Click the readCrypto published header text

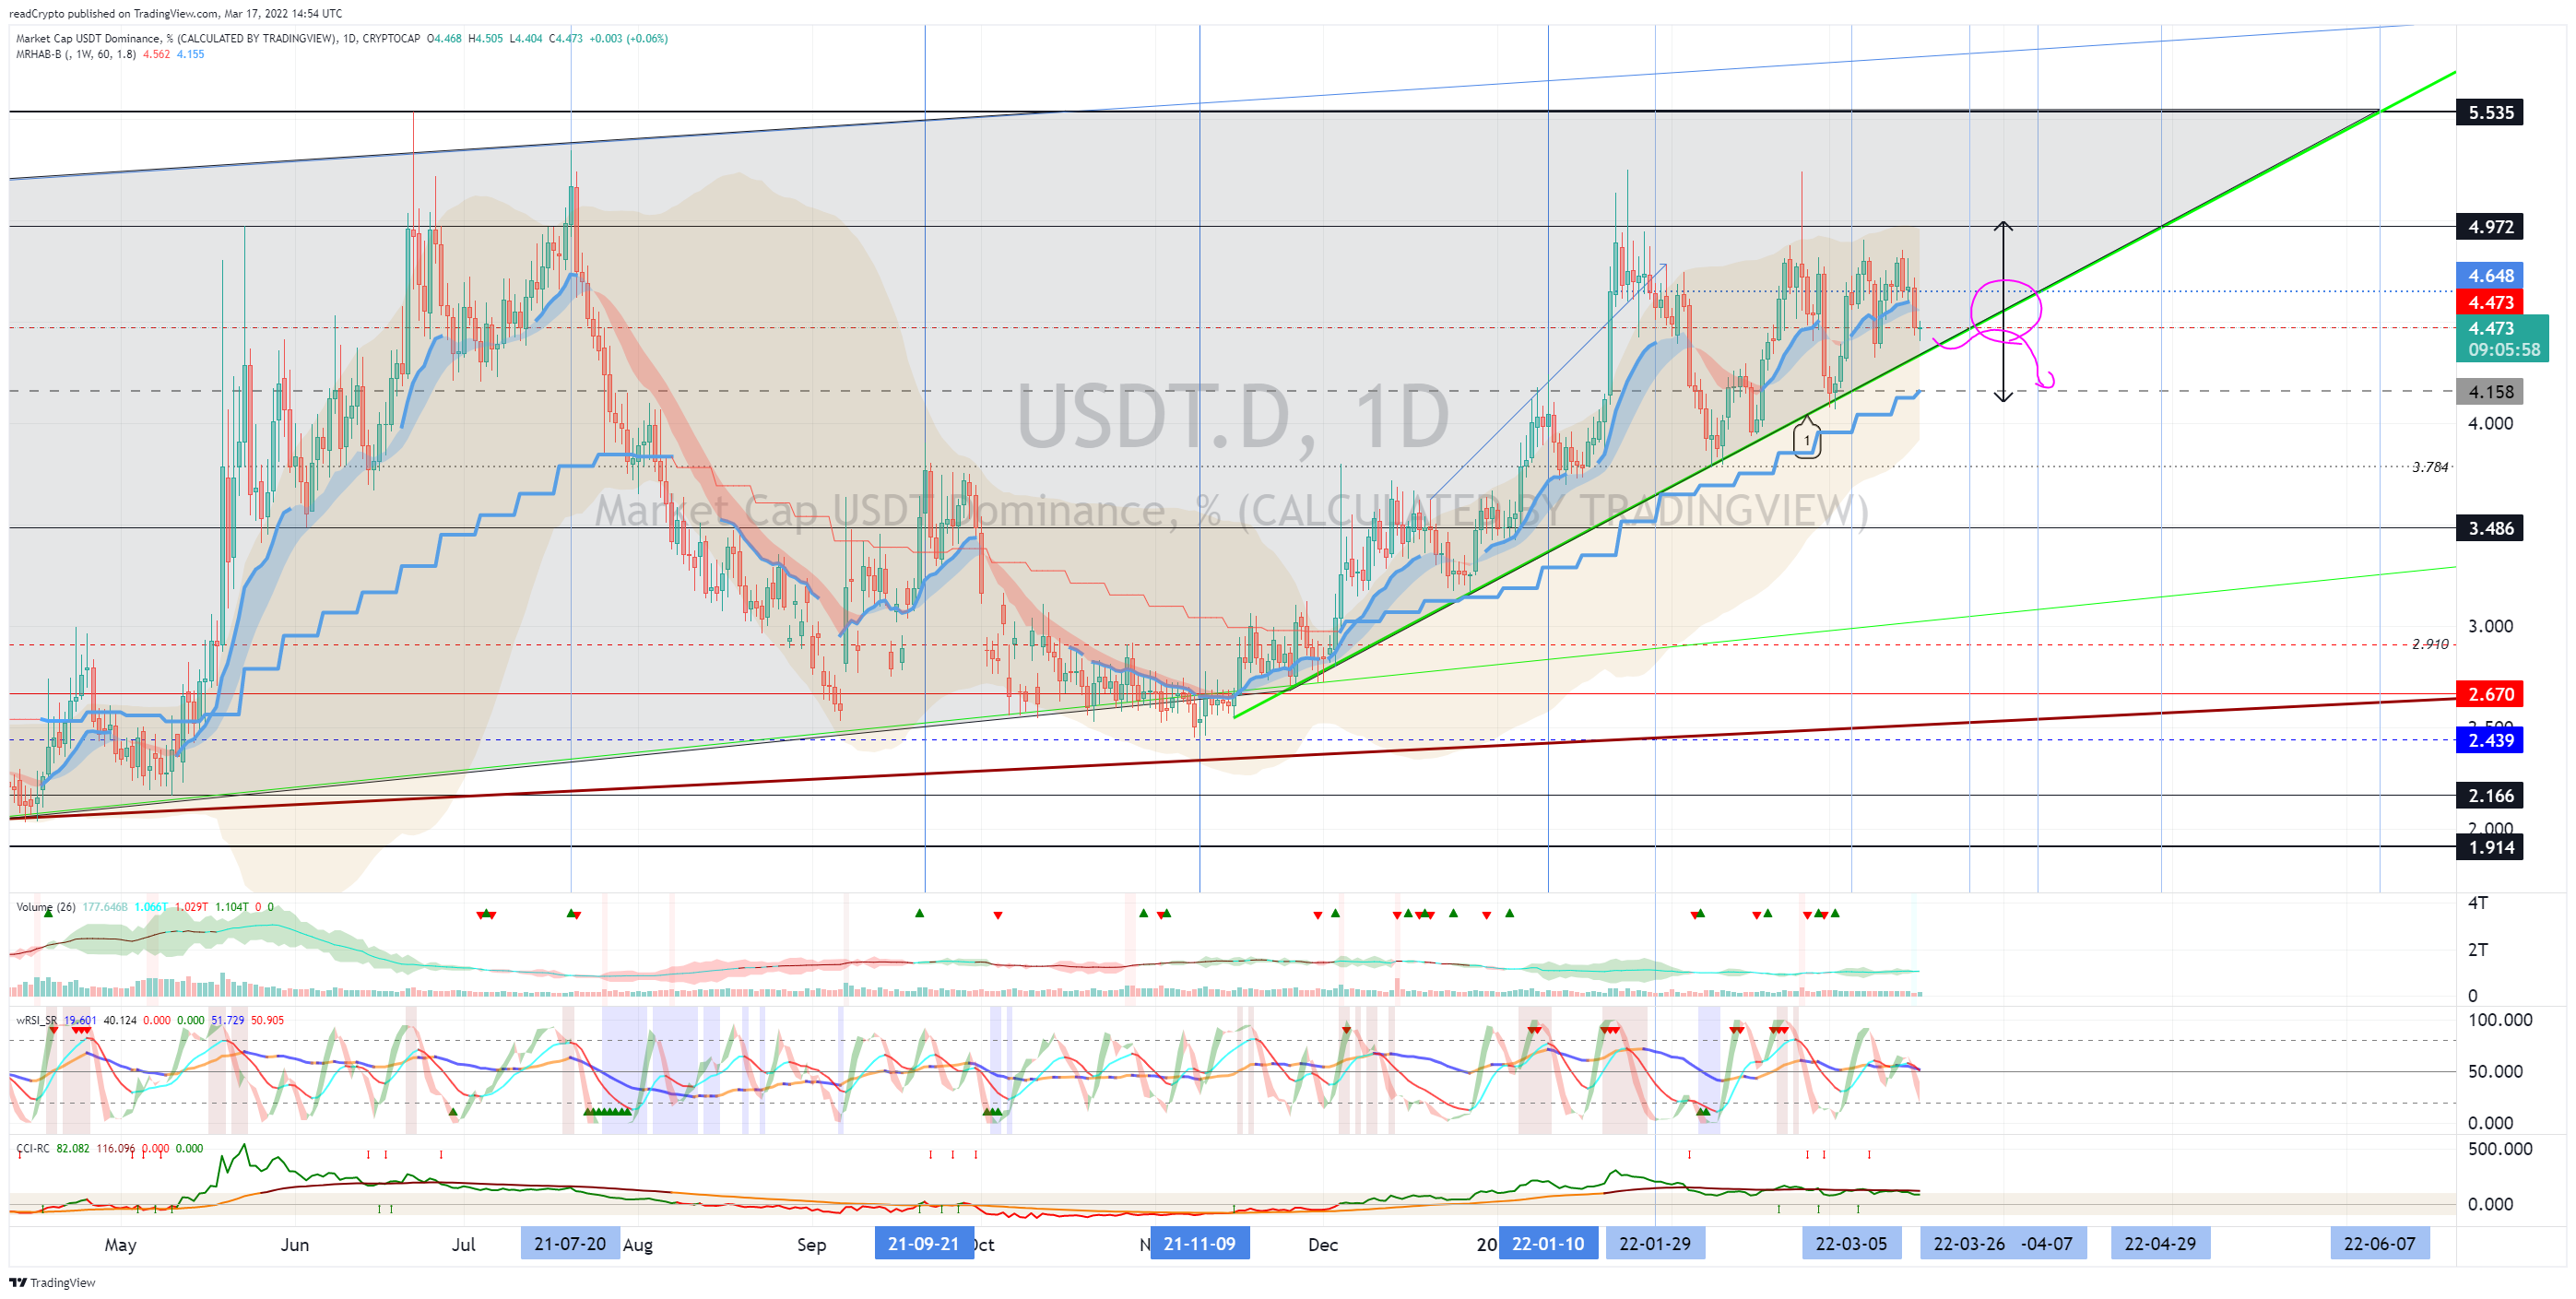[x=175, y=14]
